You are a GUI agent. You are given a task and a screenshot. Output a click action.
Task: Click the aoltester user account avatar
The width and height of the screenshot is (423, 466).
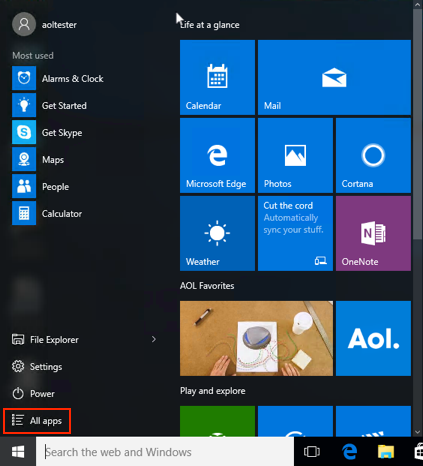(x=24, y=24)
